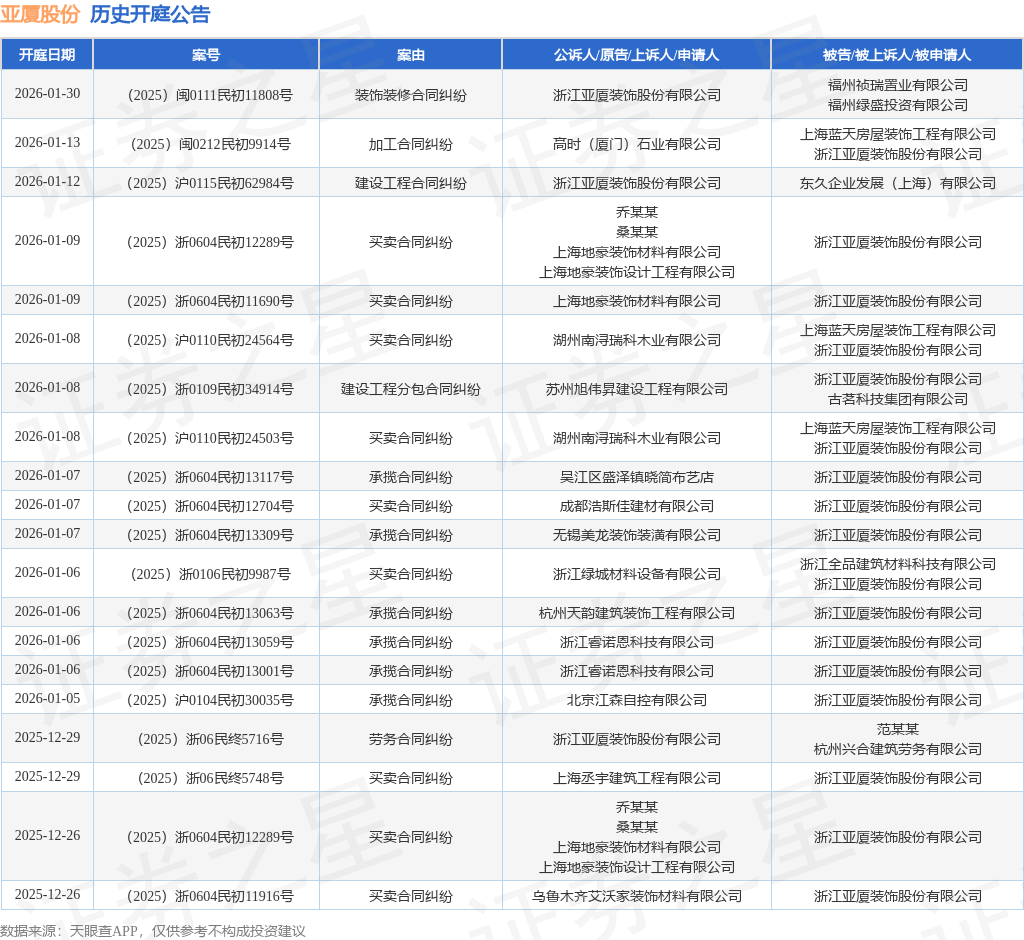Click 建设工程分包合同纠纷 cause cell

411,389
